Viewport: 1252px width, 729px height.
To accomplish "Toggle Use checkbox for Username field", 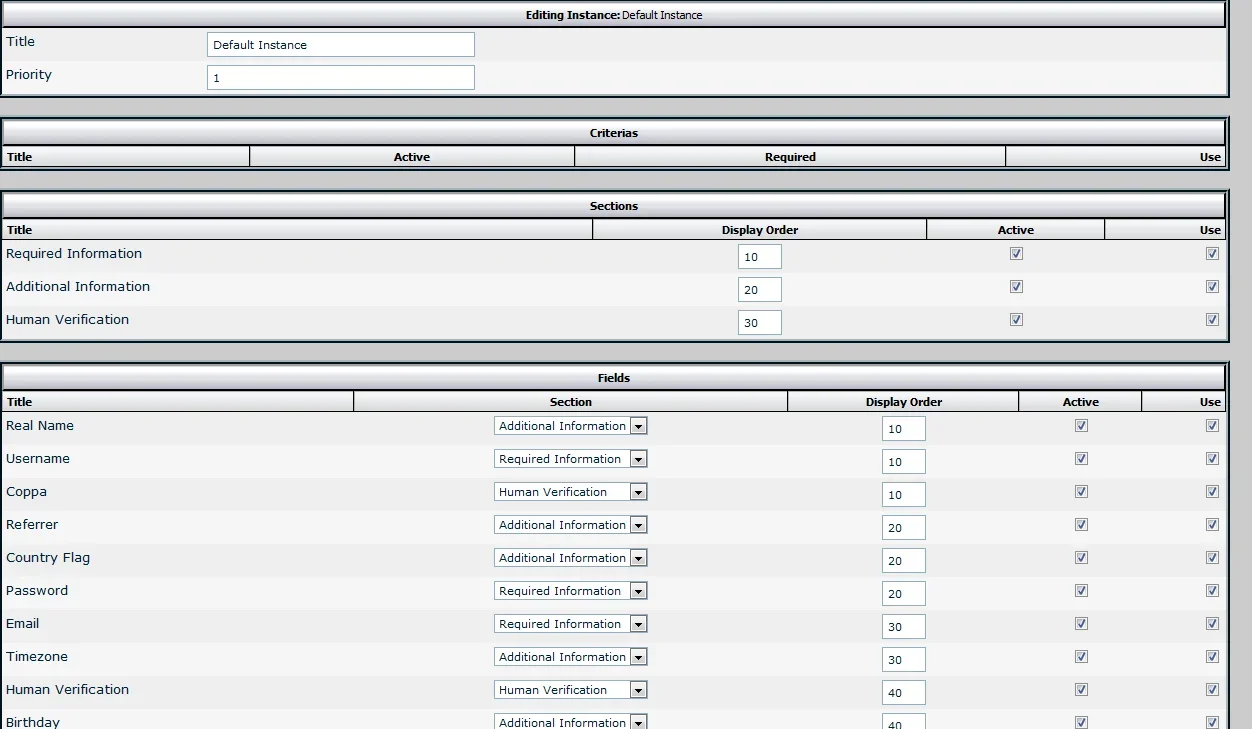I will point(1212,459).
